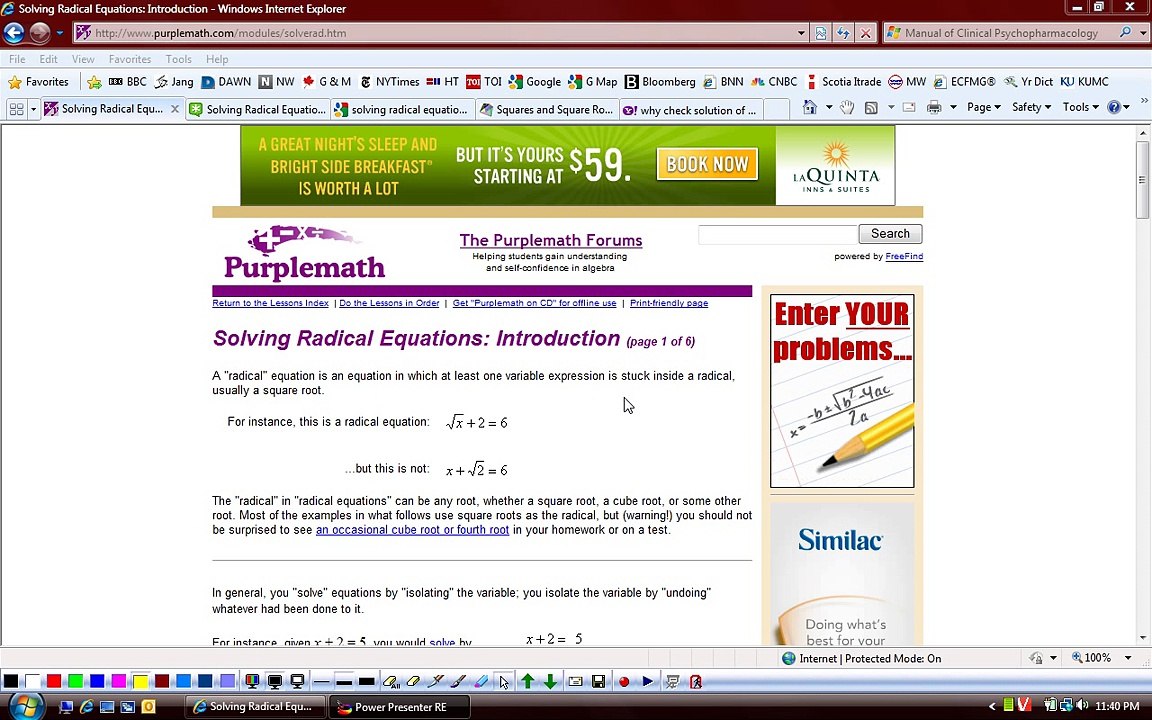Open the File menu
Image resolution: width=1152 pixels, height=720 pixels.
click(x=17, y=59)
